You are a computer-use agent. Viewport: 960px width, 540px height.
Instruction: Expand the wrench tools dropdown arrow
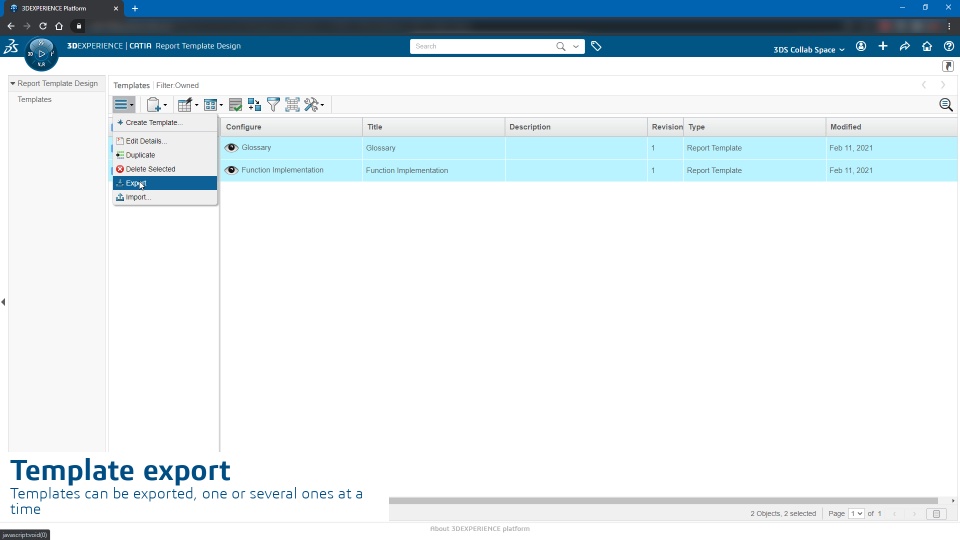pos(322,105)
